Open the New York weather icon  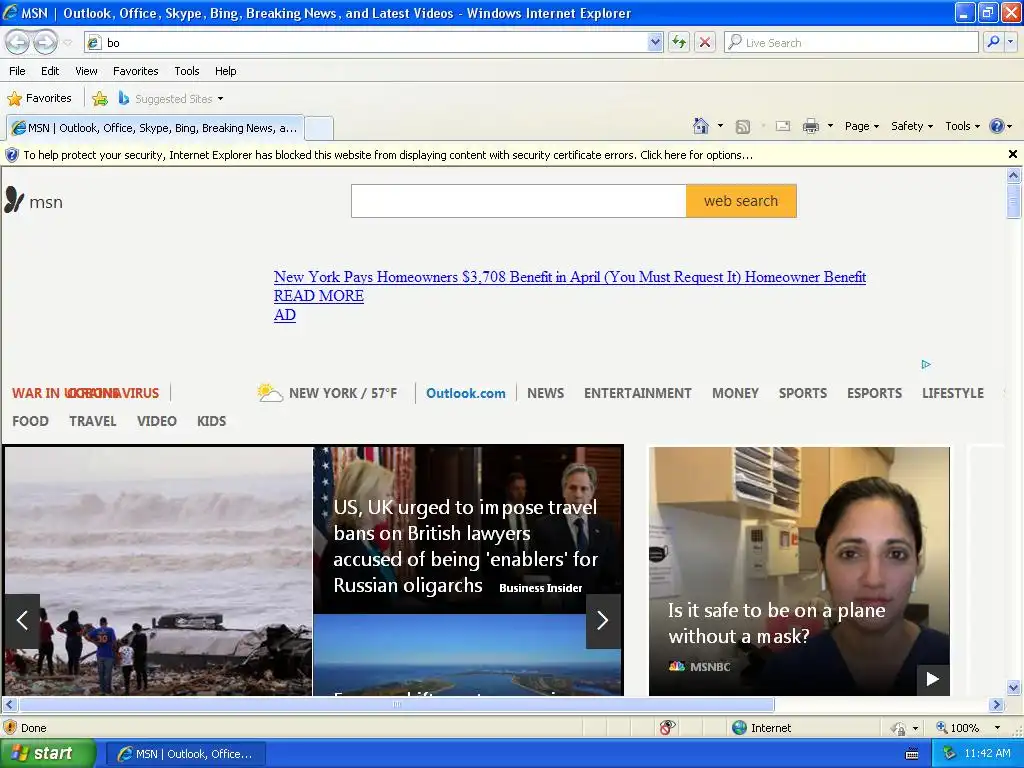(x=269, y=392)
